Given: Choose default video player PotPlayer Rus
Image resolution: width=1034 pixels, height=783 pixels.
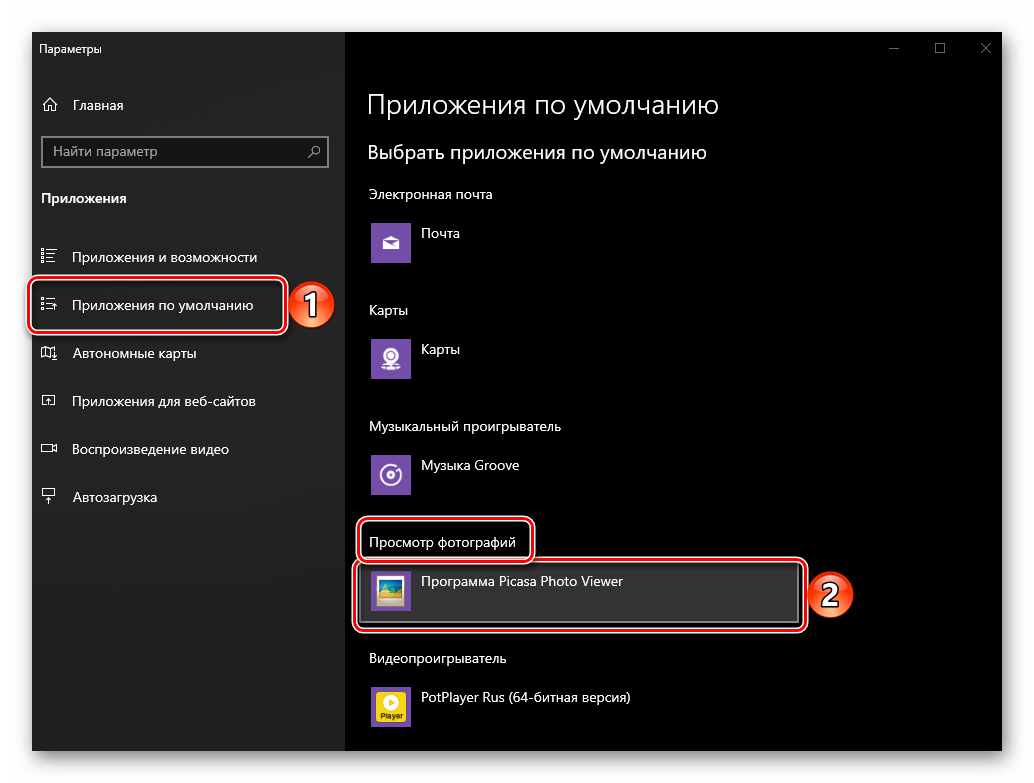Looking at the screenshot, I should click(x=525, y=697).
